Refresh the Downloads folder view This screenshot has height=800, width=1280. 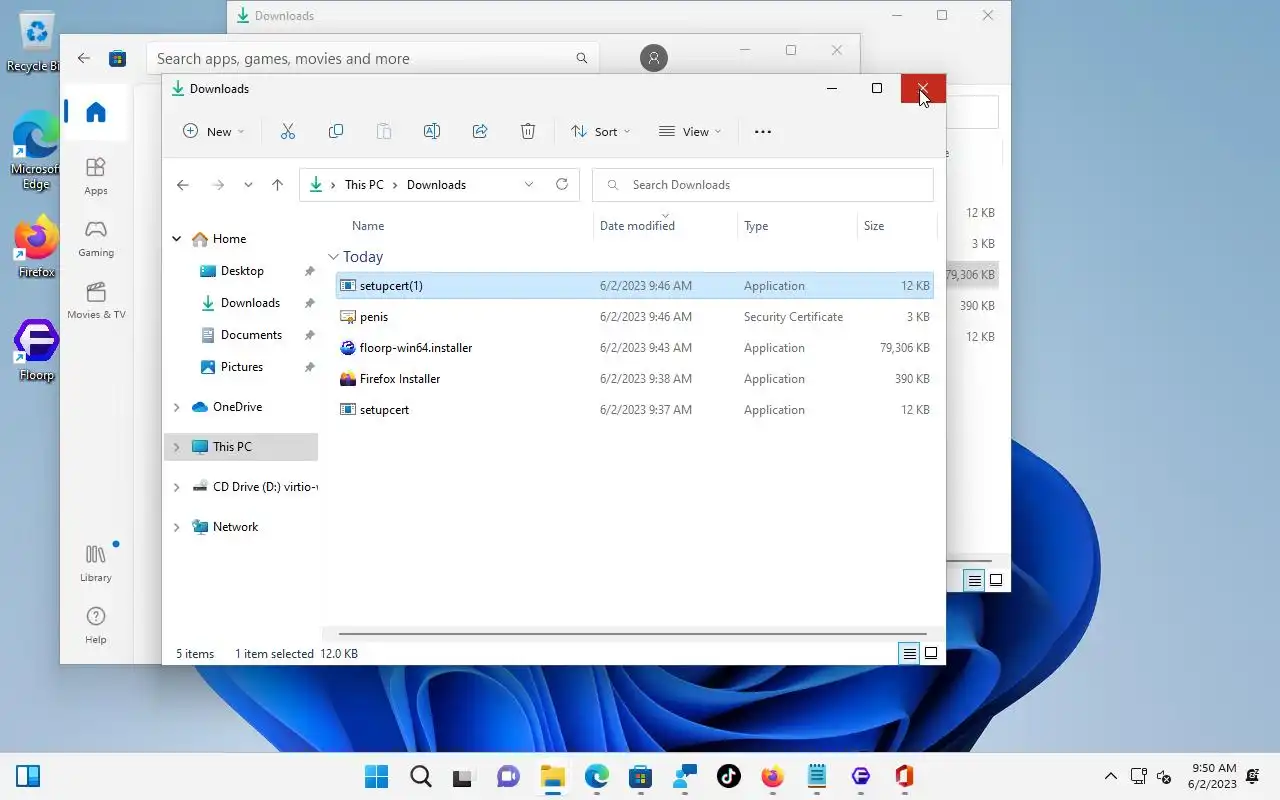(562, 184)
